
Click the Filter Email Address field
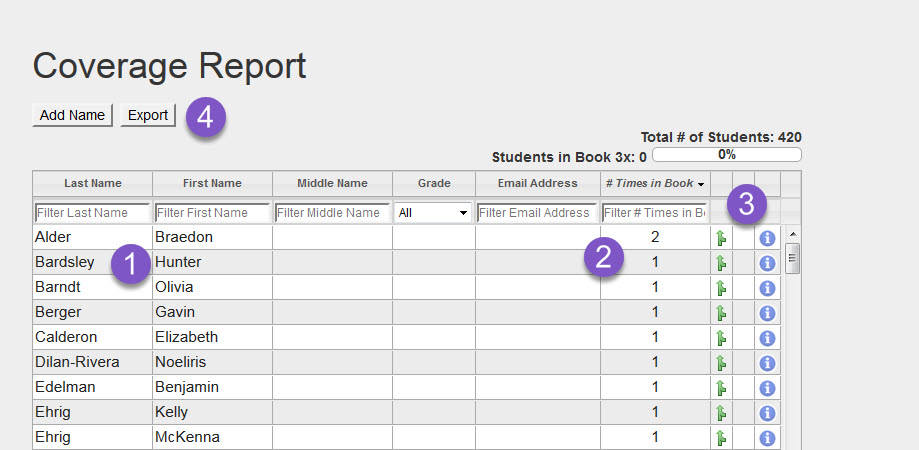coord(537,213)
